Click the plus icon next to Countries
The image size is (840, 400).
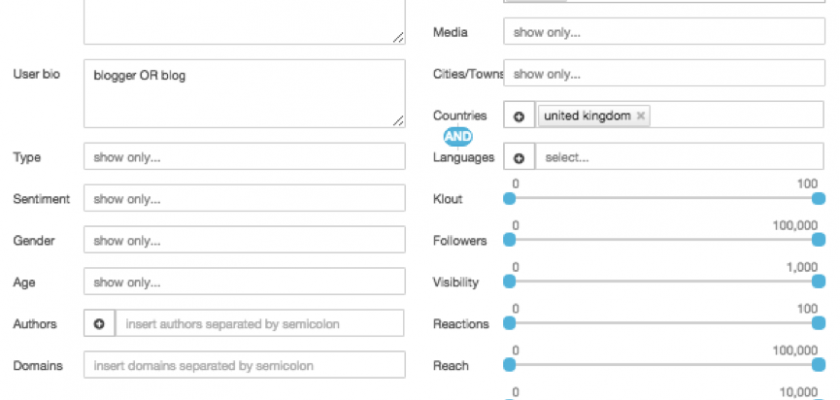(x=519, y=116)
